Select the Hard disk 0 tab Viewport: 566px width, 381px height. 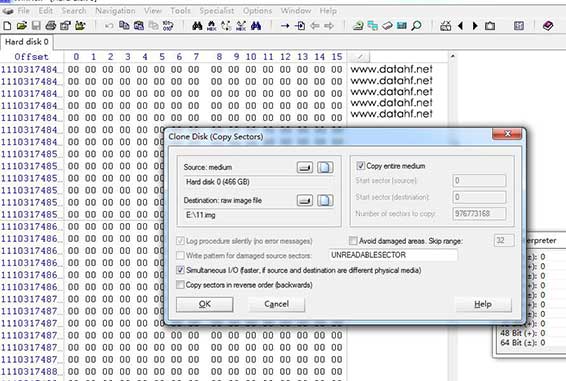pos(27,42)
